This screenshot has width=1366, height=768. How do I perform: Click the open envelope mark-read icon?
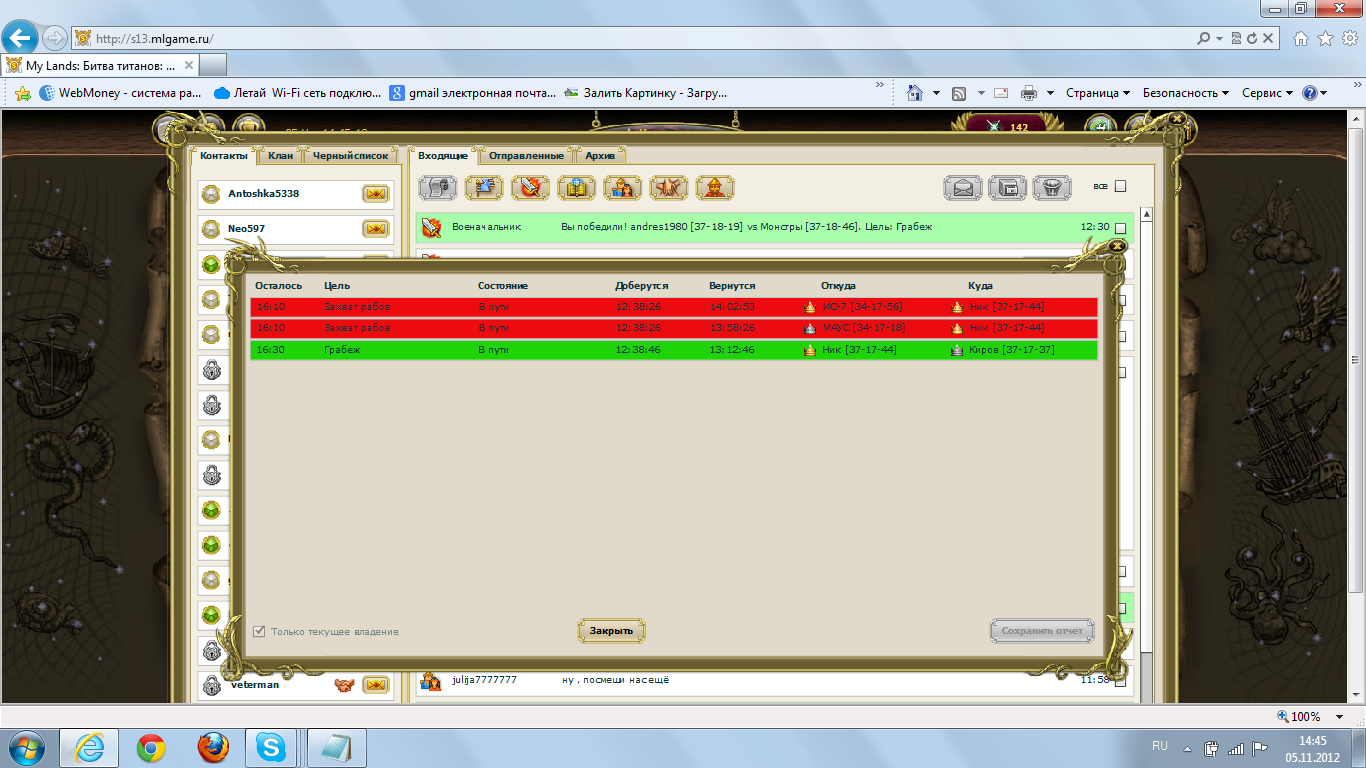tap(963, 187)
